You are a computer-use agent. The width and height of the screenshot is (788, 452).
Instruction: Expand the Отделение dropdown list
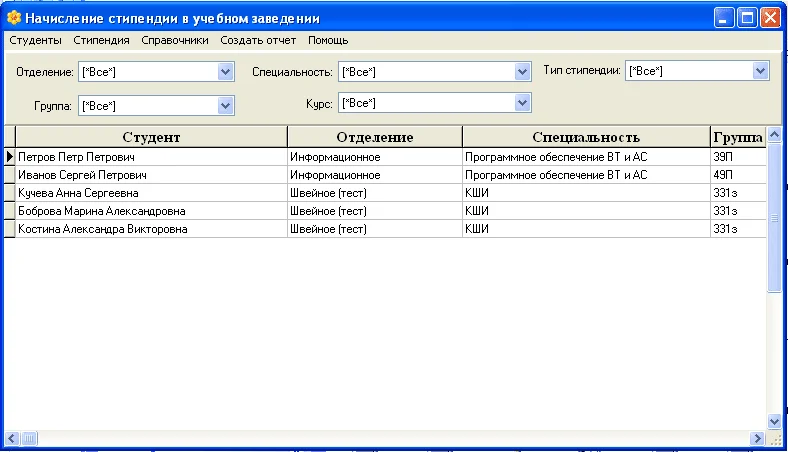pyautogui.click(x=225, y=72)
